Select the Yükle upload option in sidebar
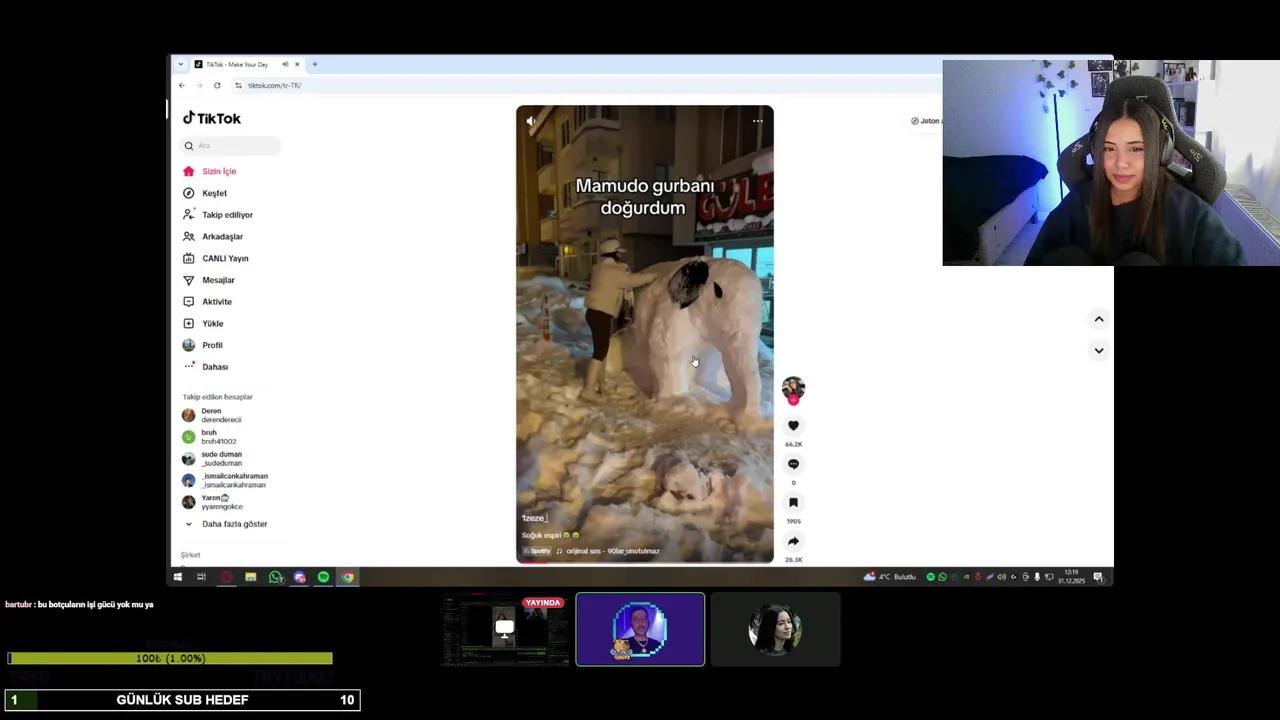The height and width of the screenshot is (720, 1280). [x=212, y=323]
